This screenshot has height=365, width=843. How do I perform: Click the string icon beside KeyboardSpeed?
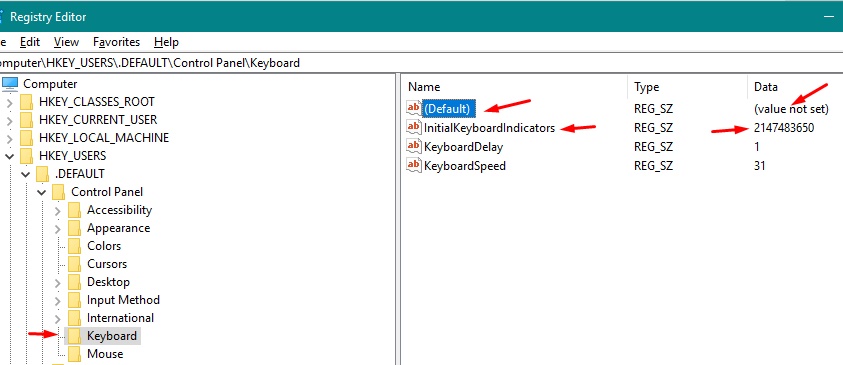[413, 165]
